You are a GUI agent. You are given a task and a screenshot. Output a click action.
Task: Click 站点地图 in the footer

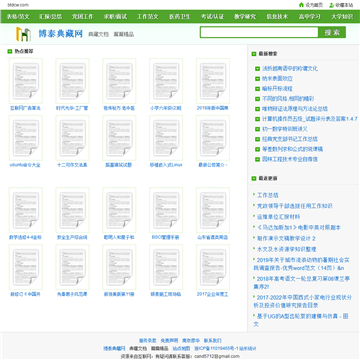(x=181, y=348)
